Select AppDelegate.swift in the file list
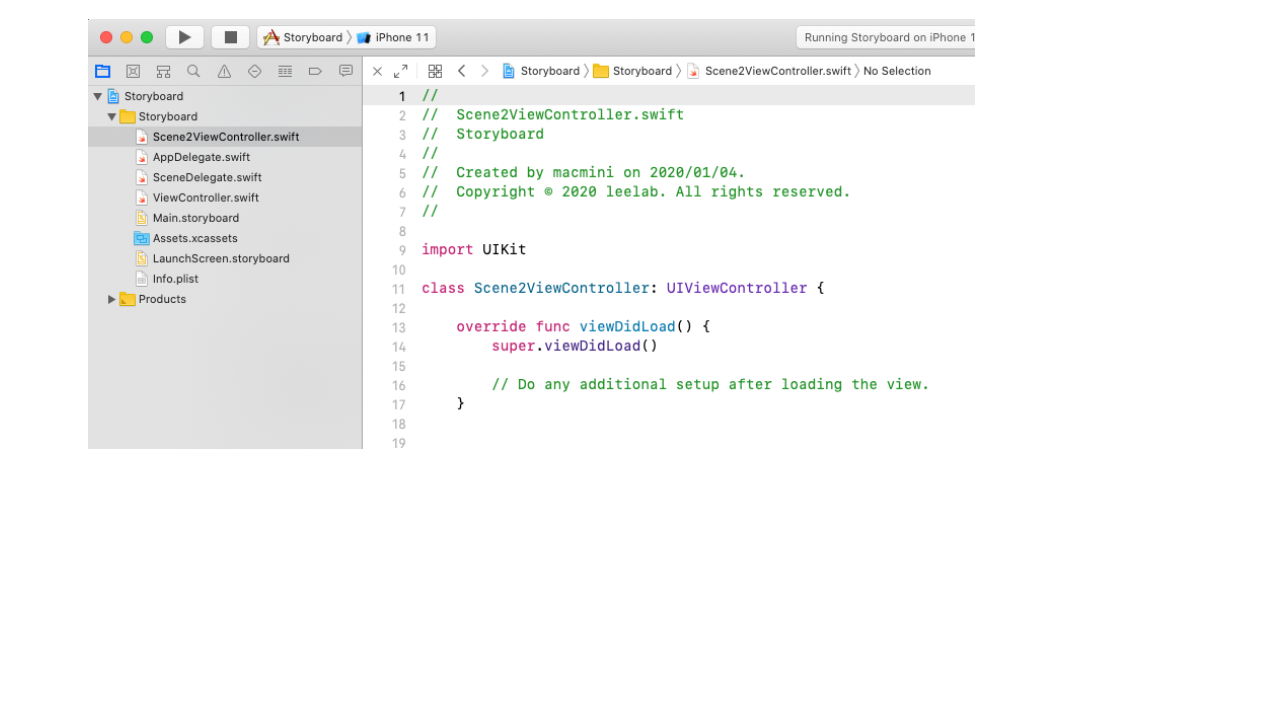 [x=201, y=157]
